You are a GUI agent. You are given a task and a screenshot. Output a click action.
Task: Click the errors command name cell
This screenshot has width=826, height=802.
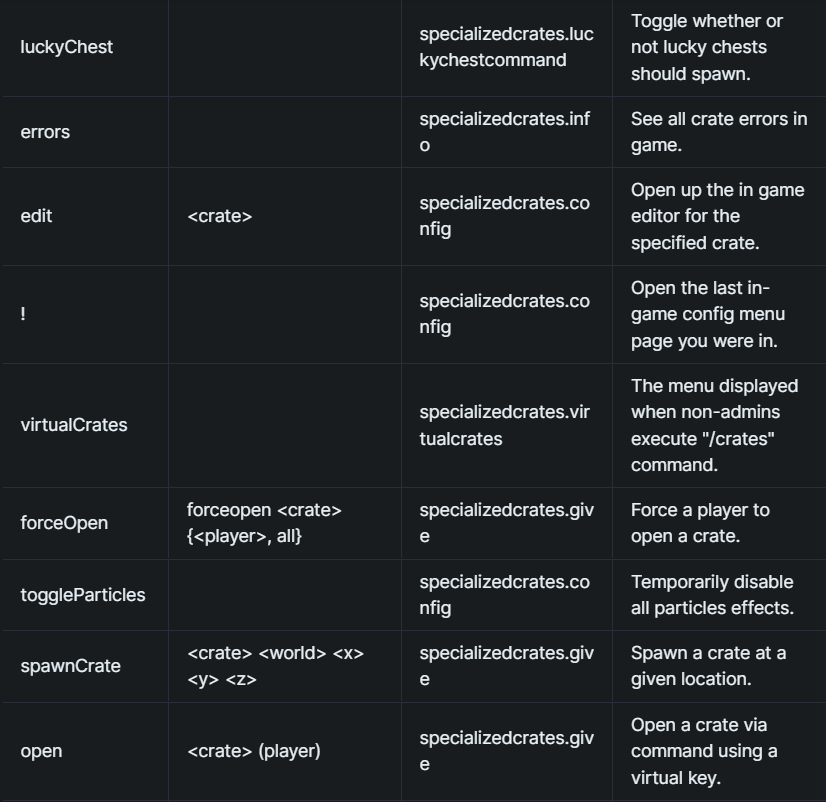pyautogui.click(x=45, y=132)
